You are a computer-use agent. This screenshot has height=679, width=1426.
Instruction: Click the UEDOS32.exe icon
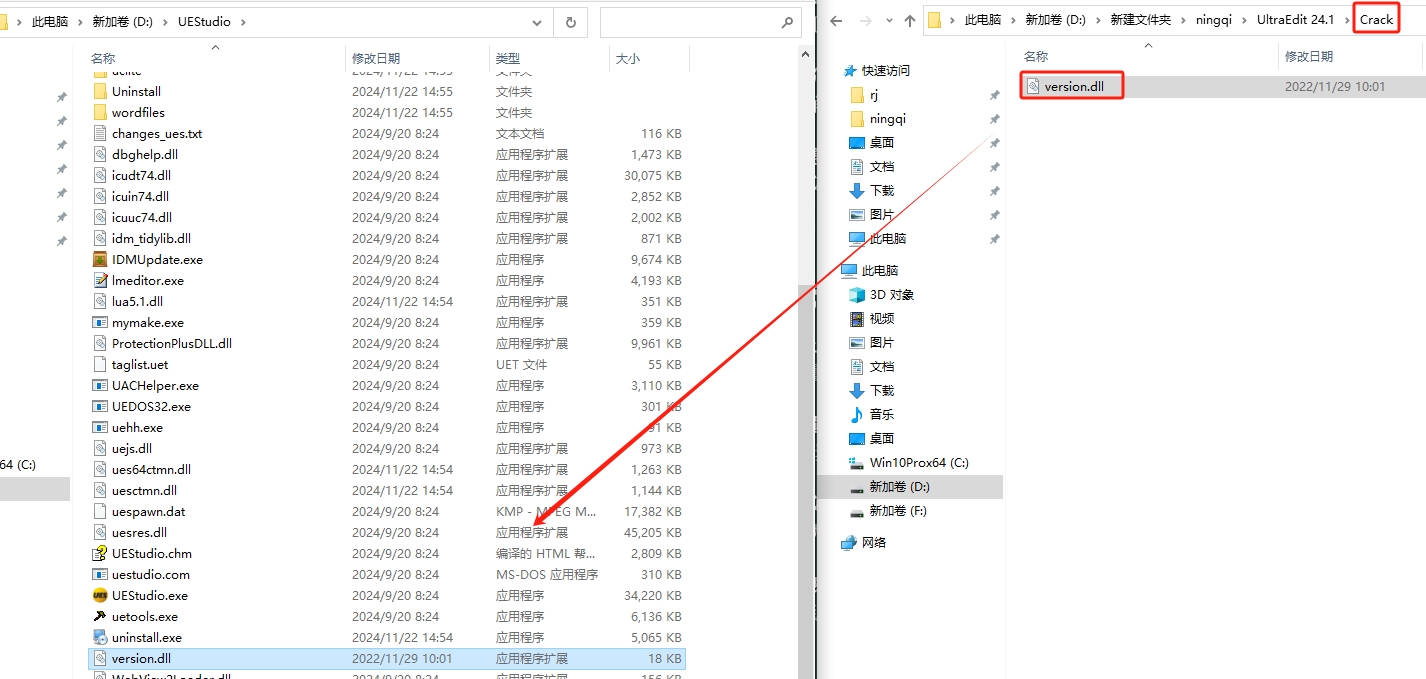tap(99, 406)
